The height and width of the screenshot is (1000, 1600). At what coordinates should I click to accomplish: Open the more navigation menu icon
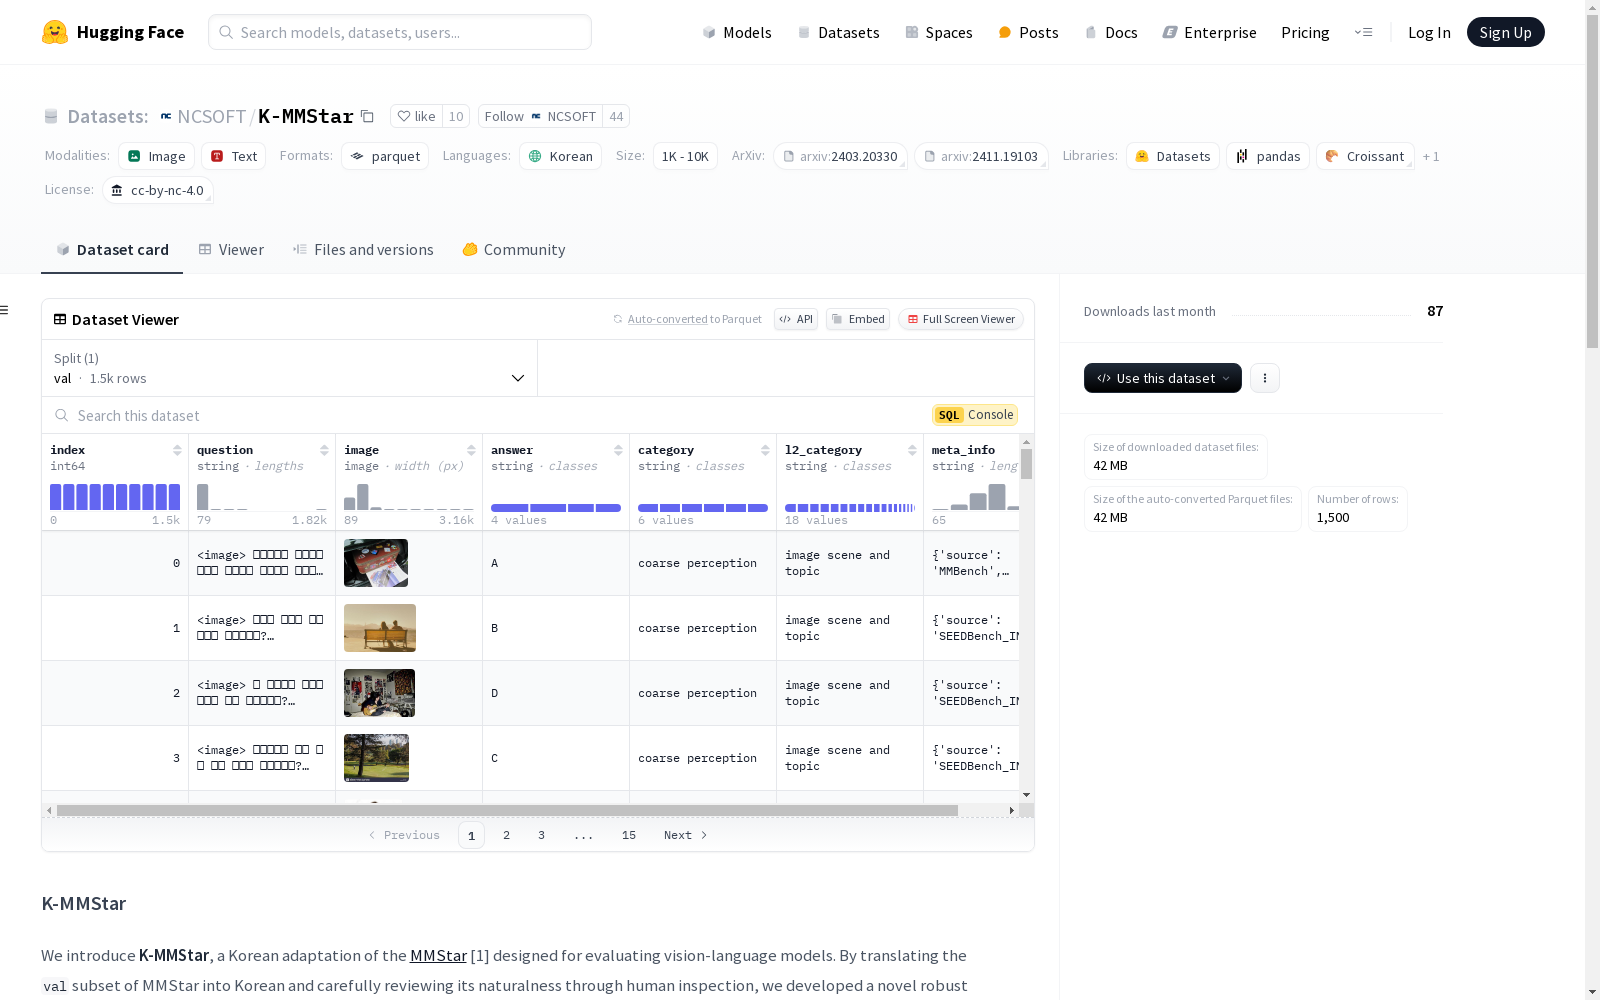point(1363,32)
